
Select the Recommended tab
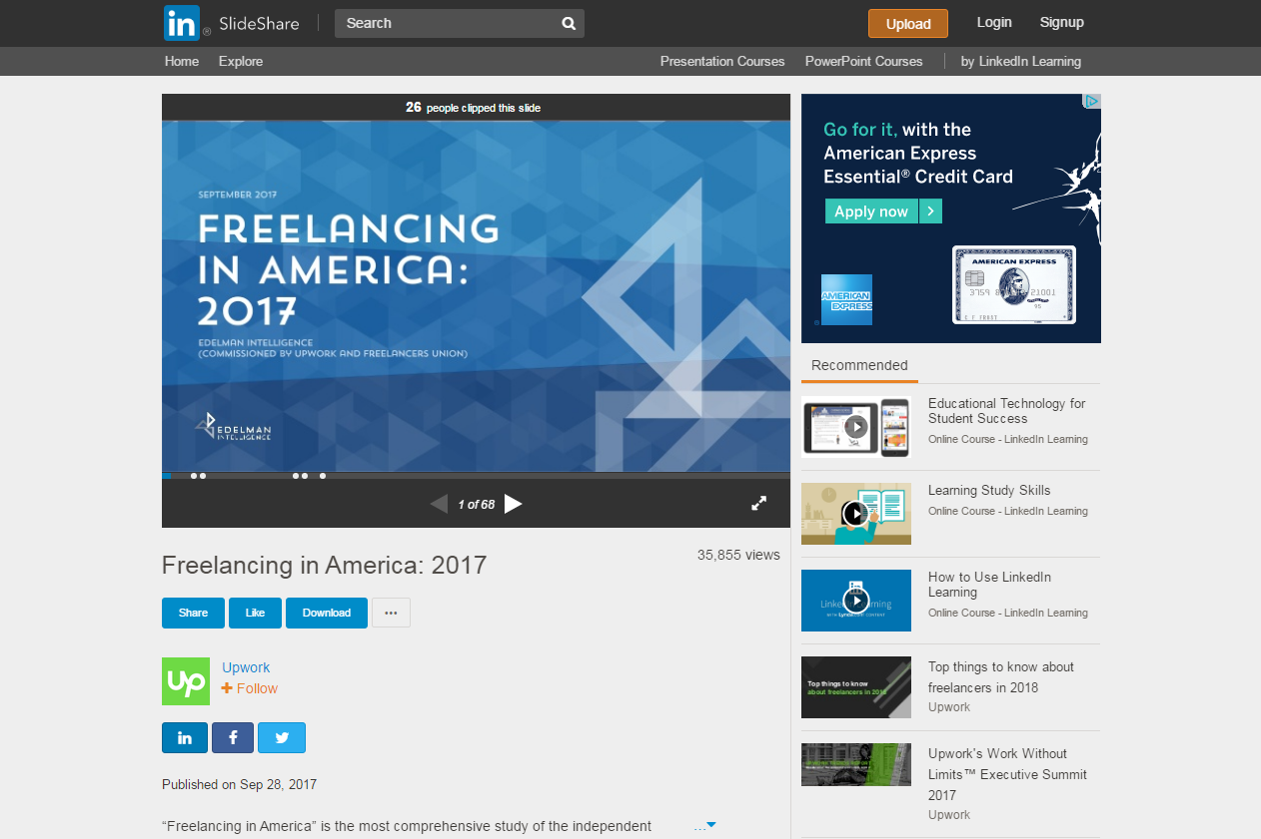point(859,366)
